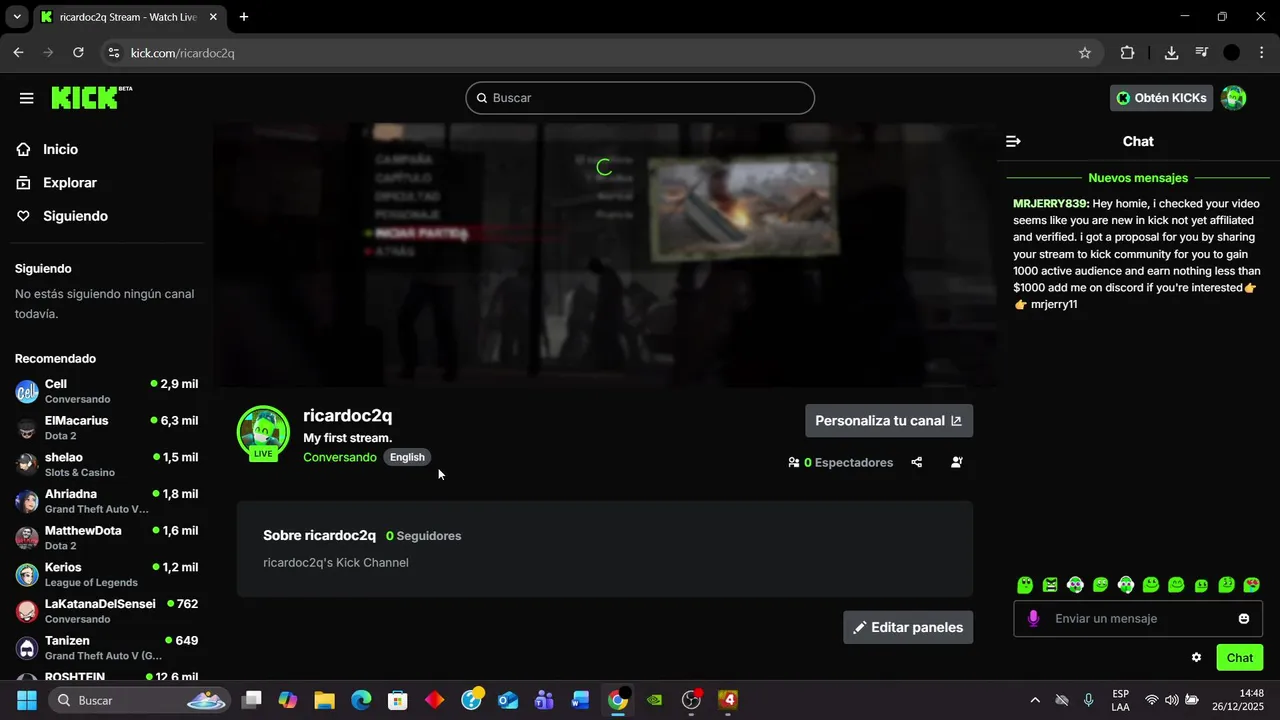Image resolution: width=1280 pixels, height=720 pixels.
Task: Click Personaliza tu canal button
Action: point(889,421)
